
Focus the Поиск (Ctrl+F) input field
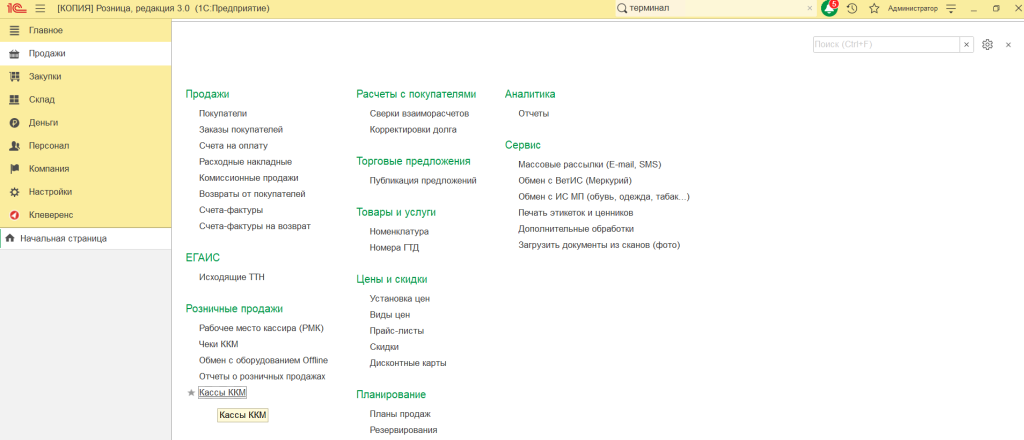[x=886, y=44]
